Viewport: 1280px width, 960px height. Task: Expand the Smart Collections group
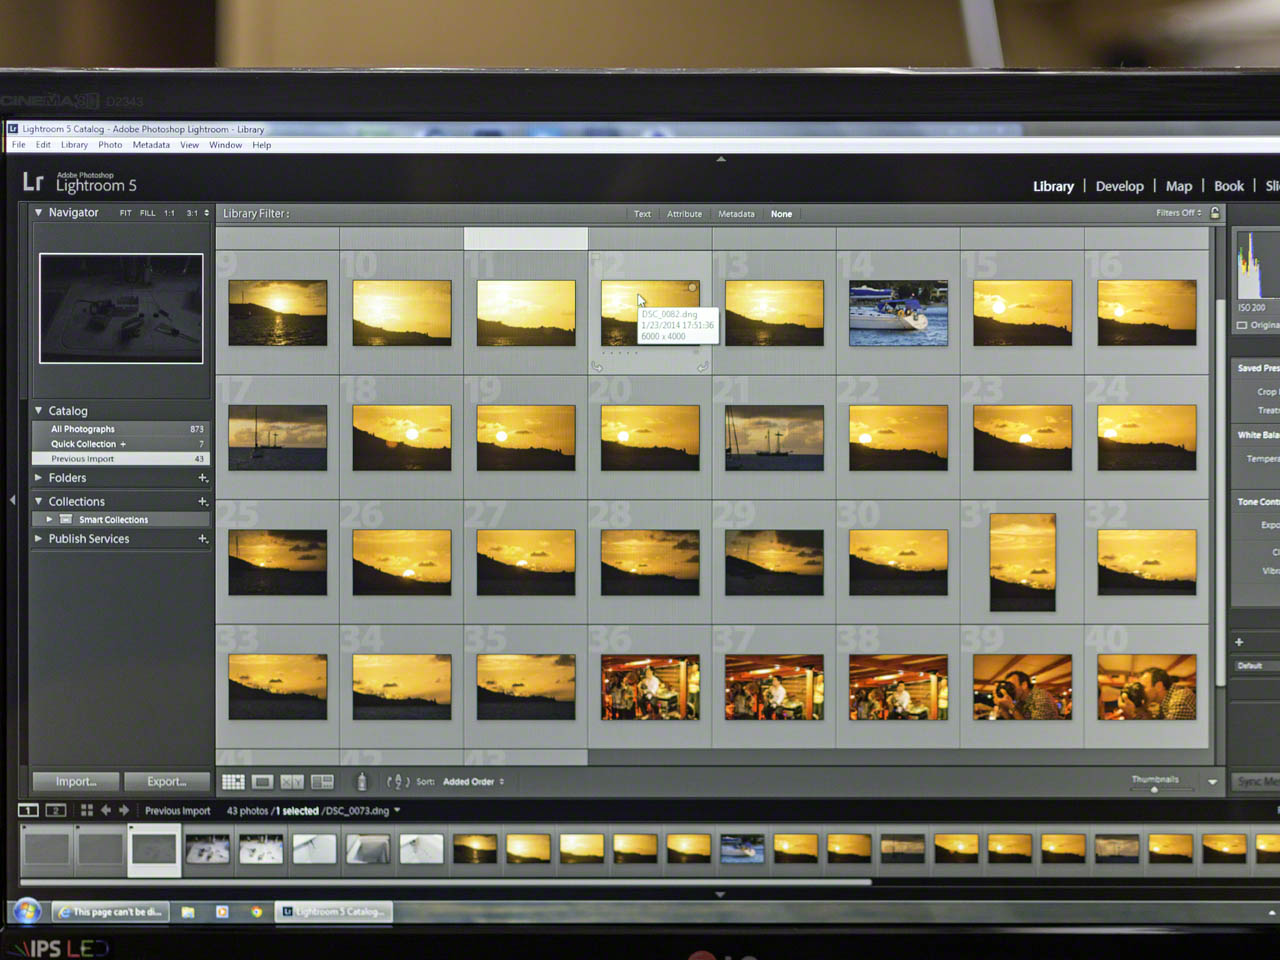pos(49,519)
